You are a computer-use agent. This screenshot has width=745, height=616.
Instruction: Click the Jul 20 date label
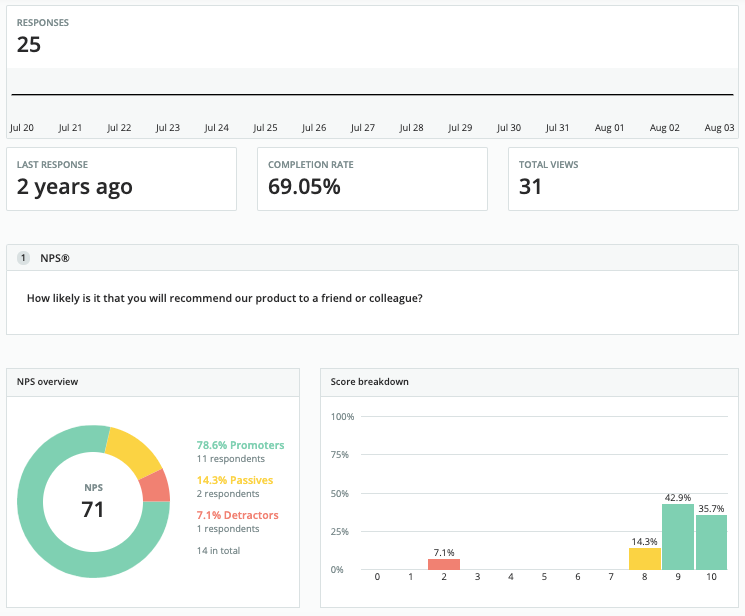22,127
